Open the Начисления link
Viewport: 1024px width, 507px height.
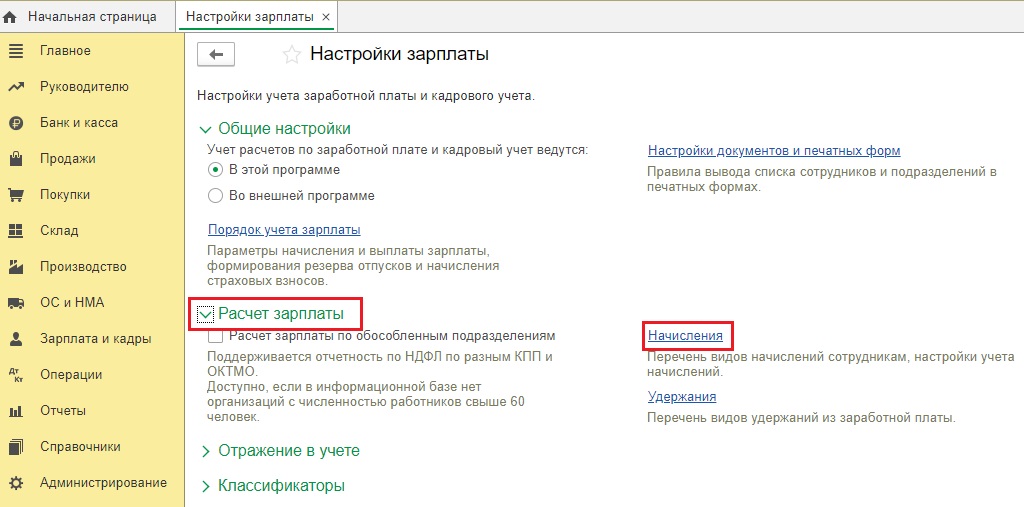685,336
